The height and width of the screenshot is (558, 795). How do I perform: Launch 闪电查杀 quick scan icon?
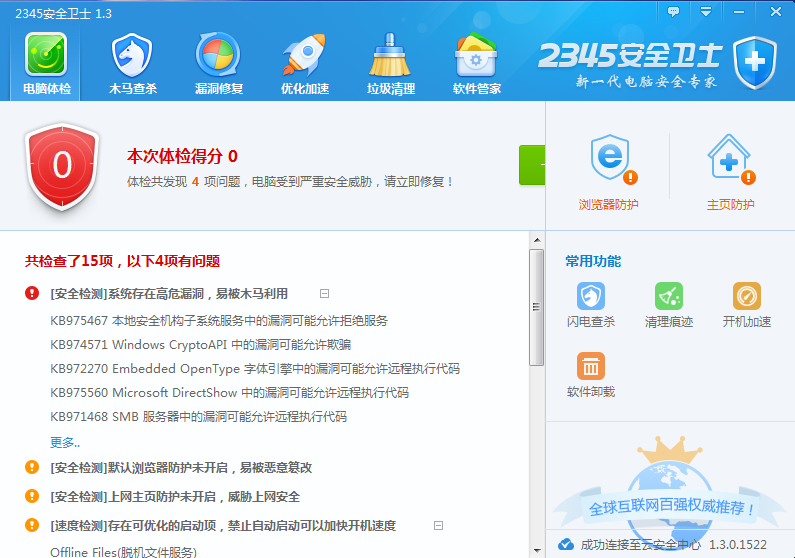[591, 296]
